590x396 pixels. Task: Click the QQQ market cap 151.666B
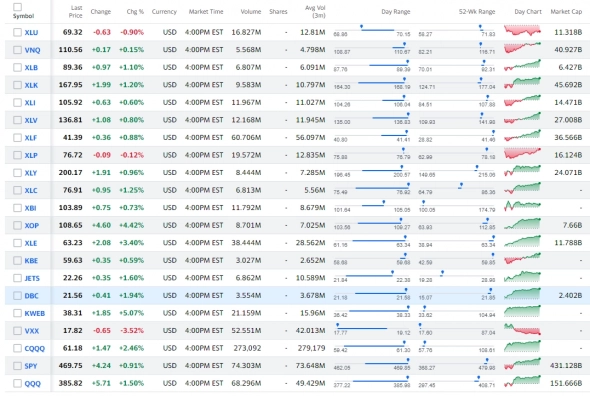pos(566,383)
